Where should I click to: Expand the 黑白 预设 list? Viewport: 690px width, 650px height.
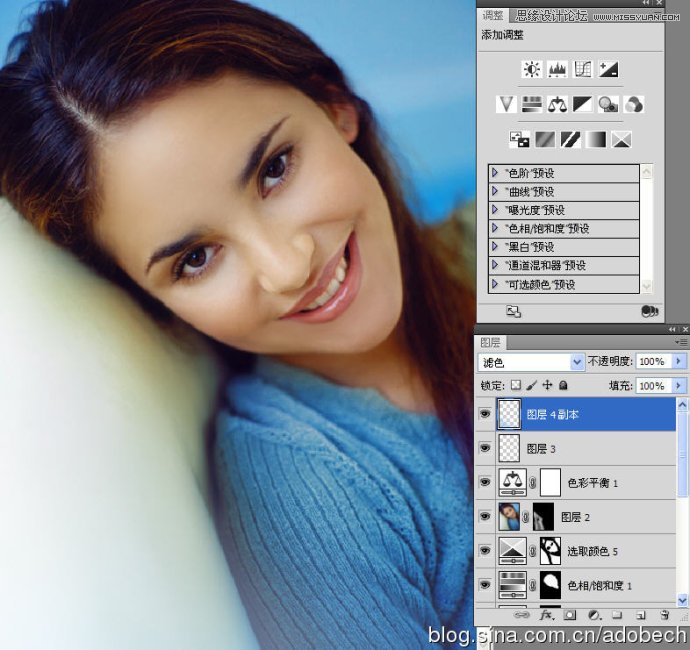(495, 247)
